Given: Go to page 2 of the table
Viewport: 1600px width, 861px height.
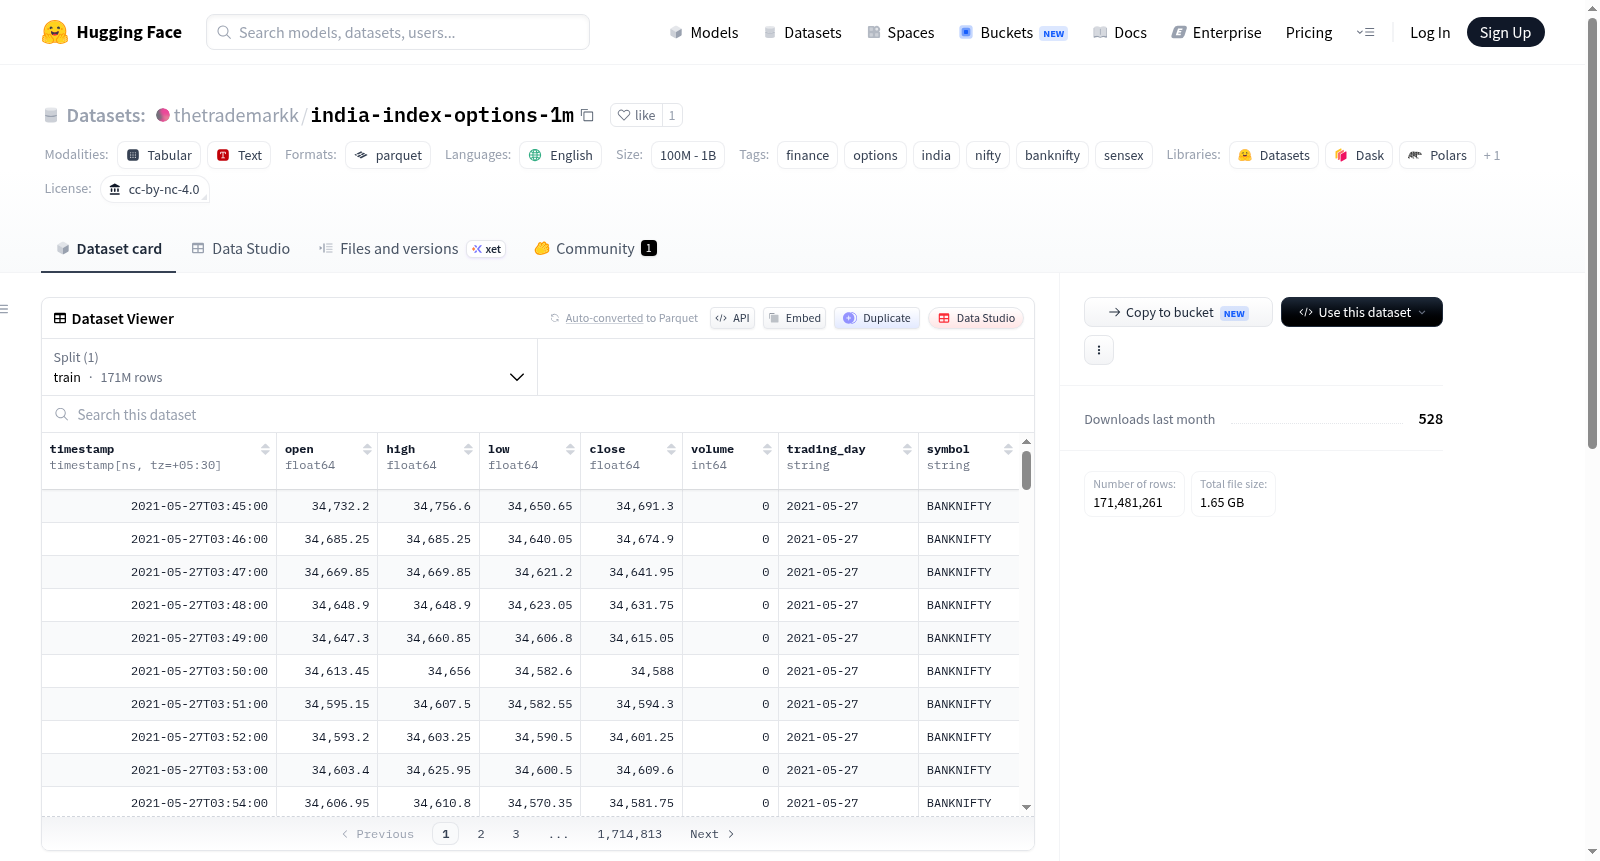Looking at the screenshot, I should [x=481, y=834].
